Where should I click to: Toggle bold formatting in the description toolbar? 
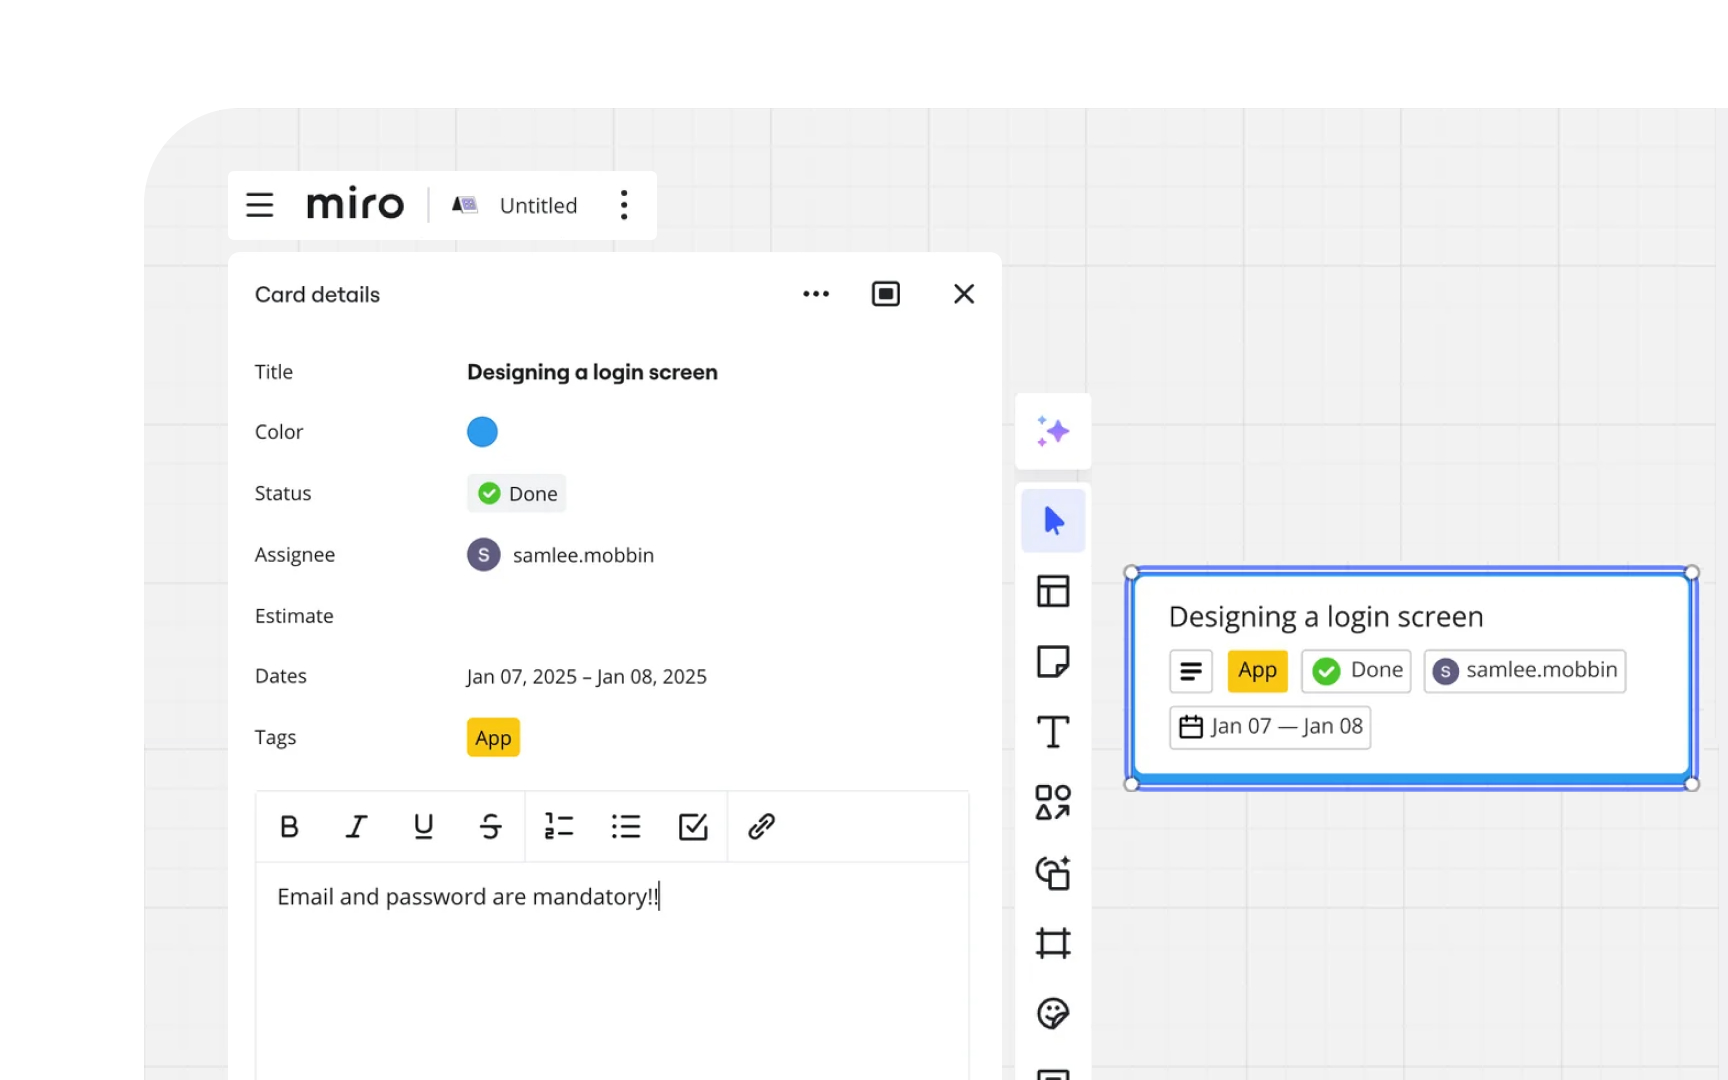click(289, 826)
